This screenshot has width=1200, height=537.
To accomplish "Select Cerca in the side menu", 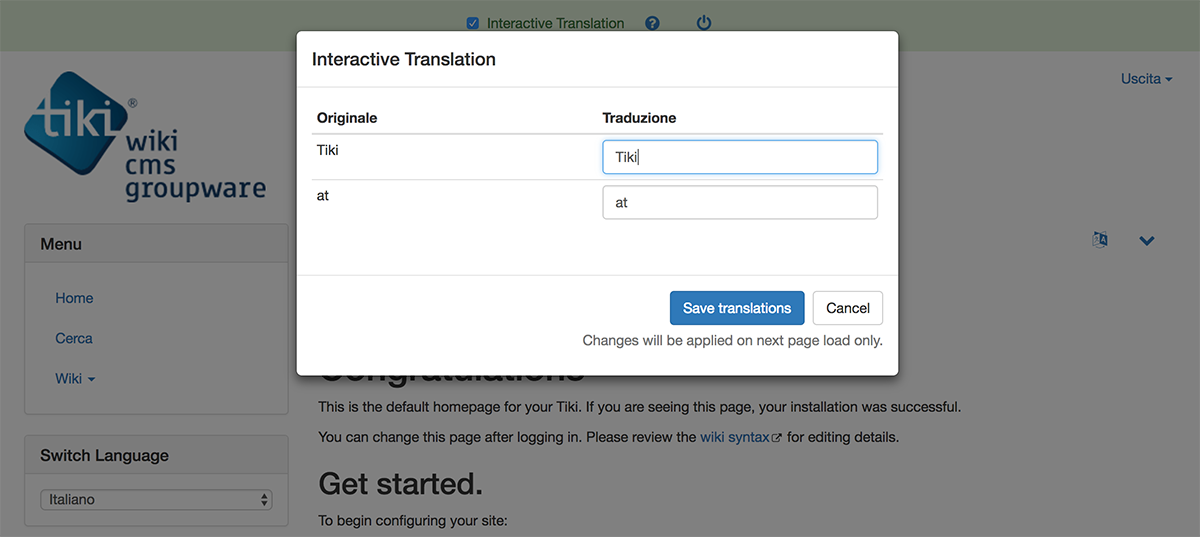I will (x=74, y=338).
